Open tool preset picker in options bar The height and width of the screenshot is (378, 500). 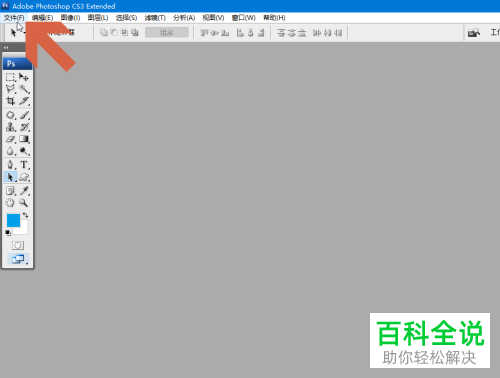[15, 33]
